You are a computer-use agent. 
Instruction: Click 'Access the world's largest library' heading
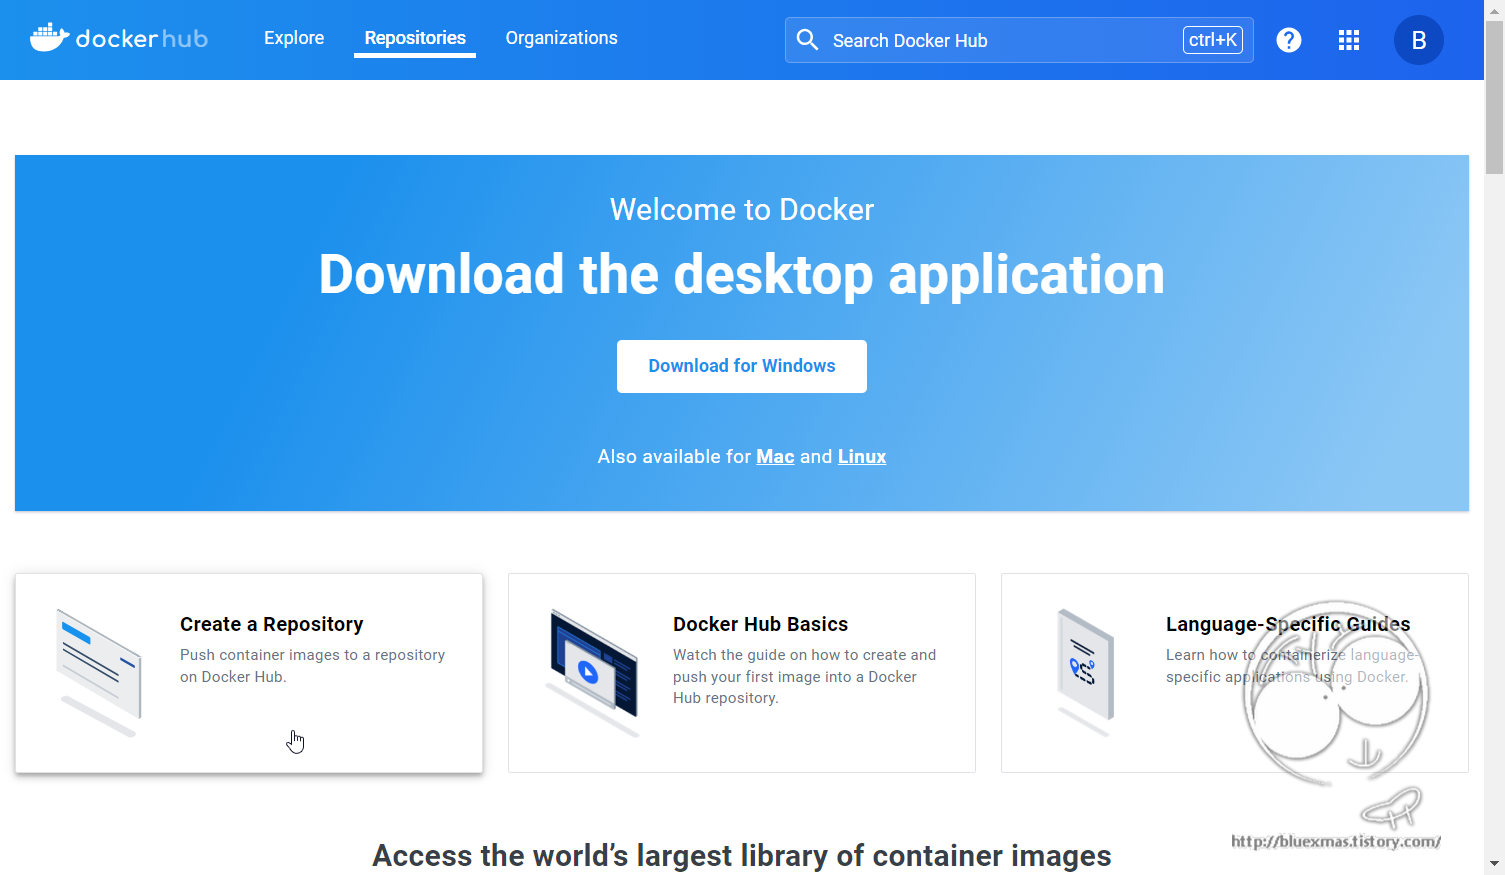742,856
